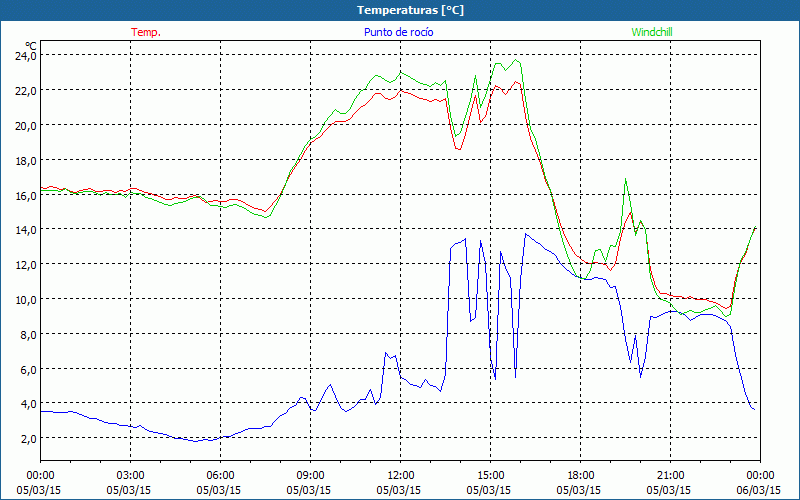Click the 22,0 y-axis value
800x500 pixels.
coord(26,90)
